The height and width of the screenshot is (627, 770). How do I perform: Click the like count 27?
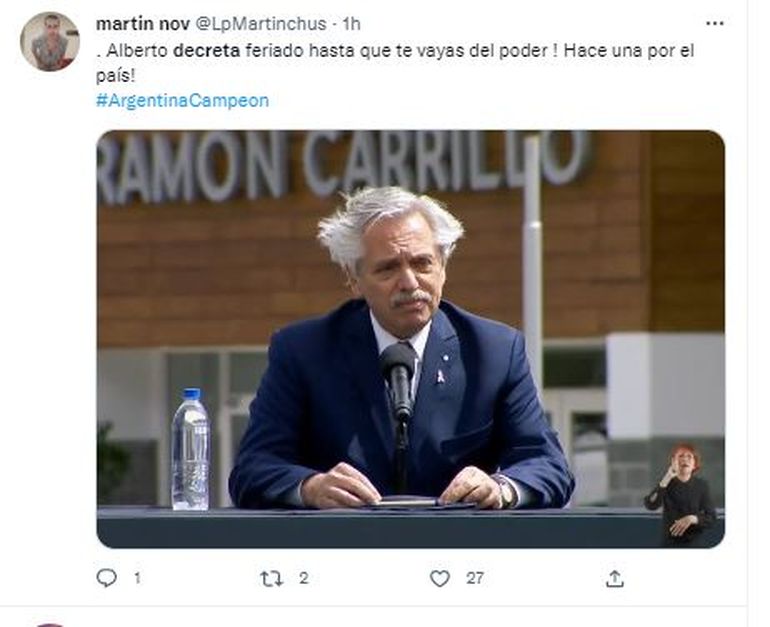(x=475, y=578)
